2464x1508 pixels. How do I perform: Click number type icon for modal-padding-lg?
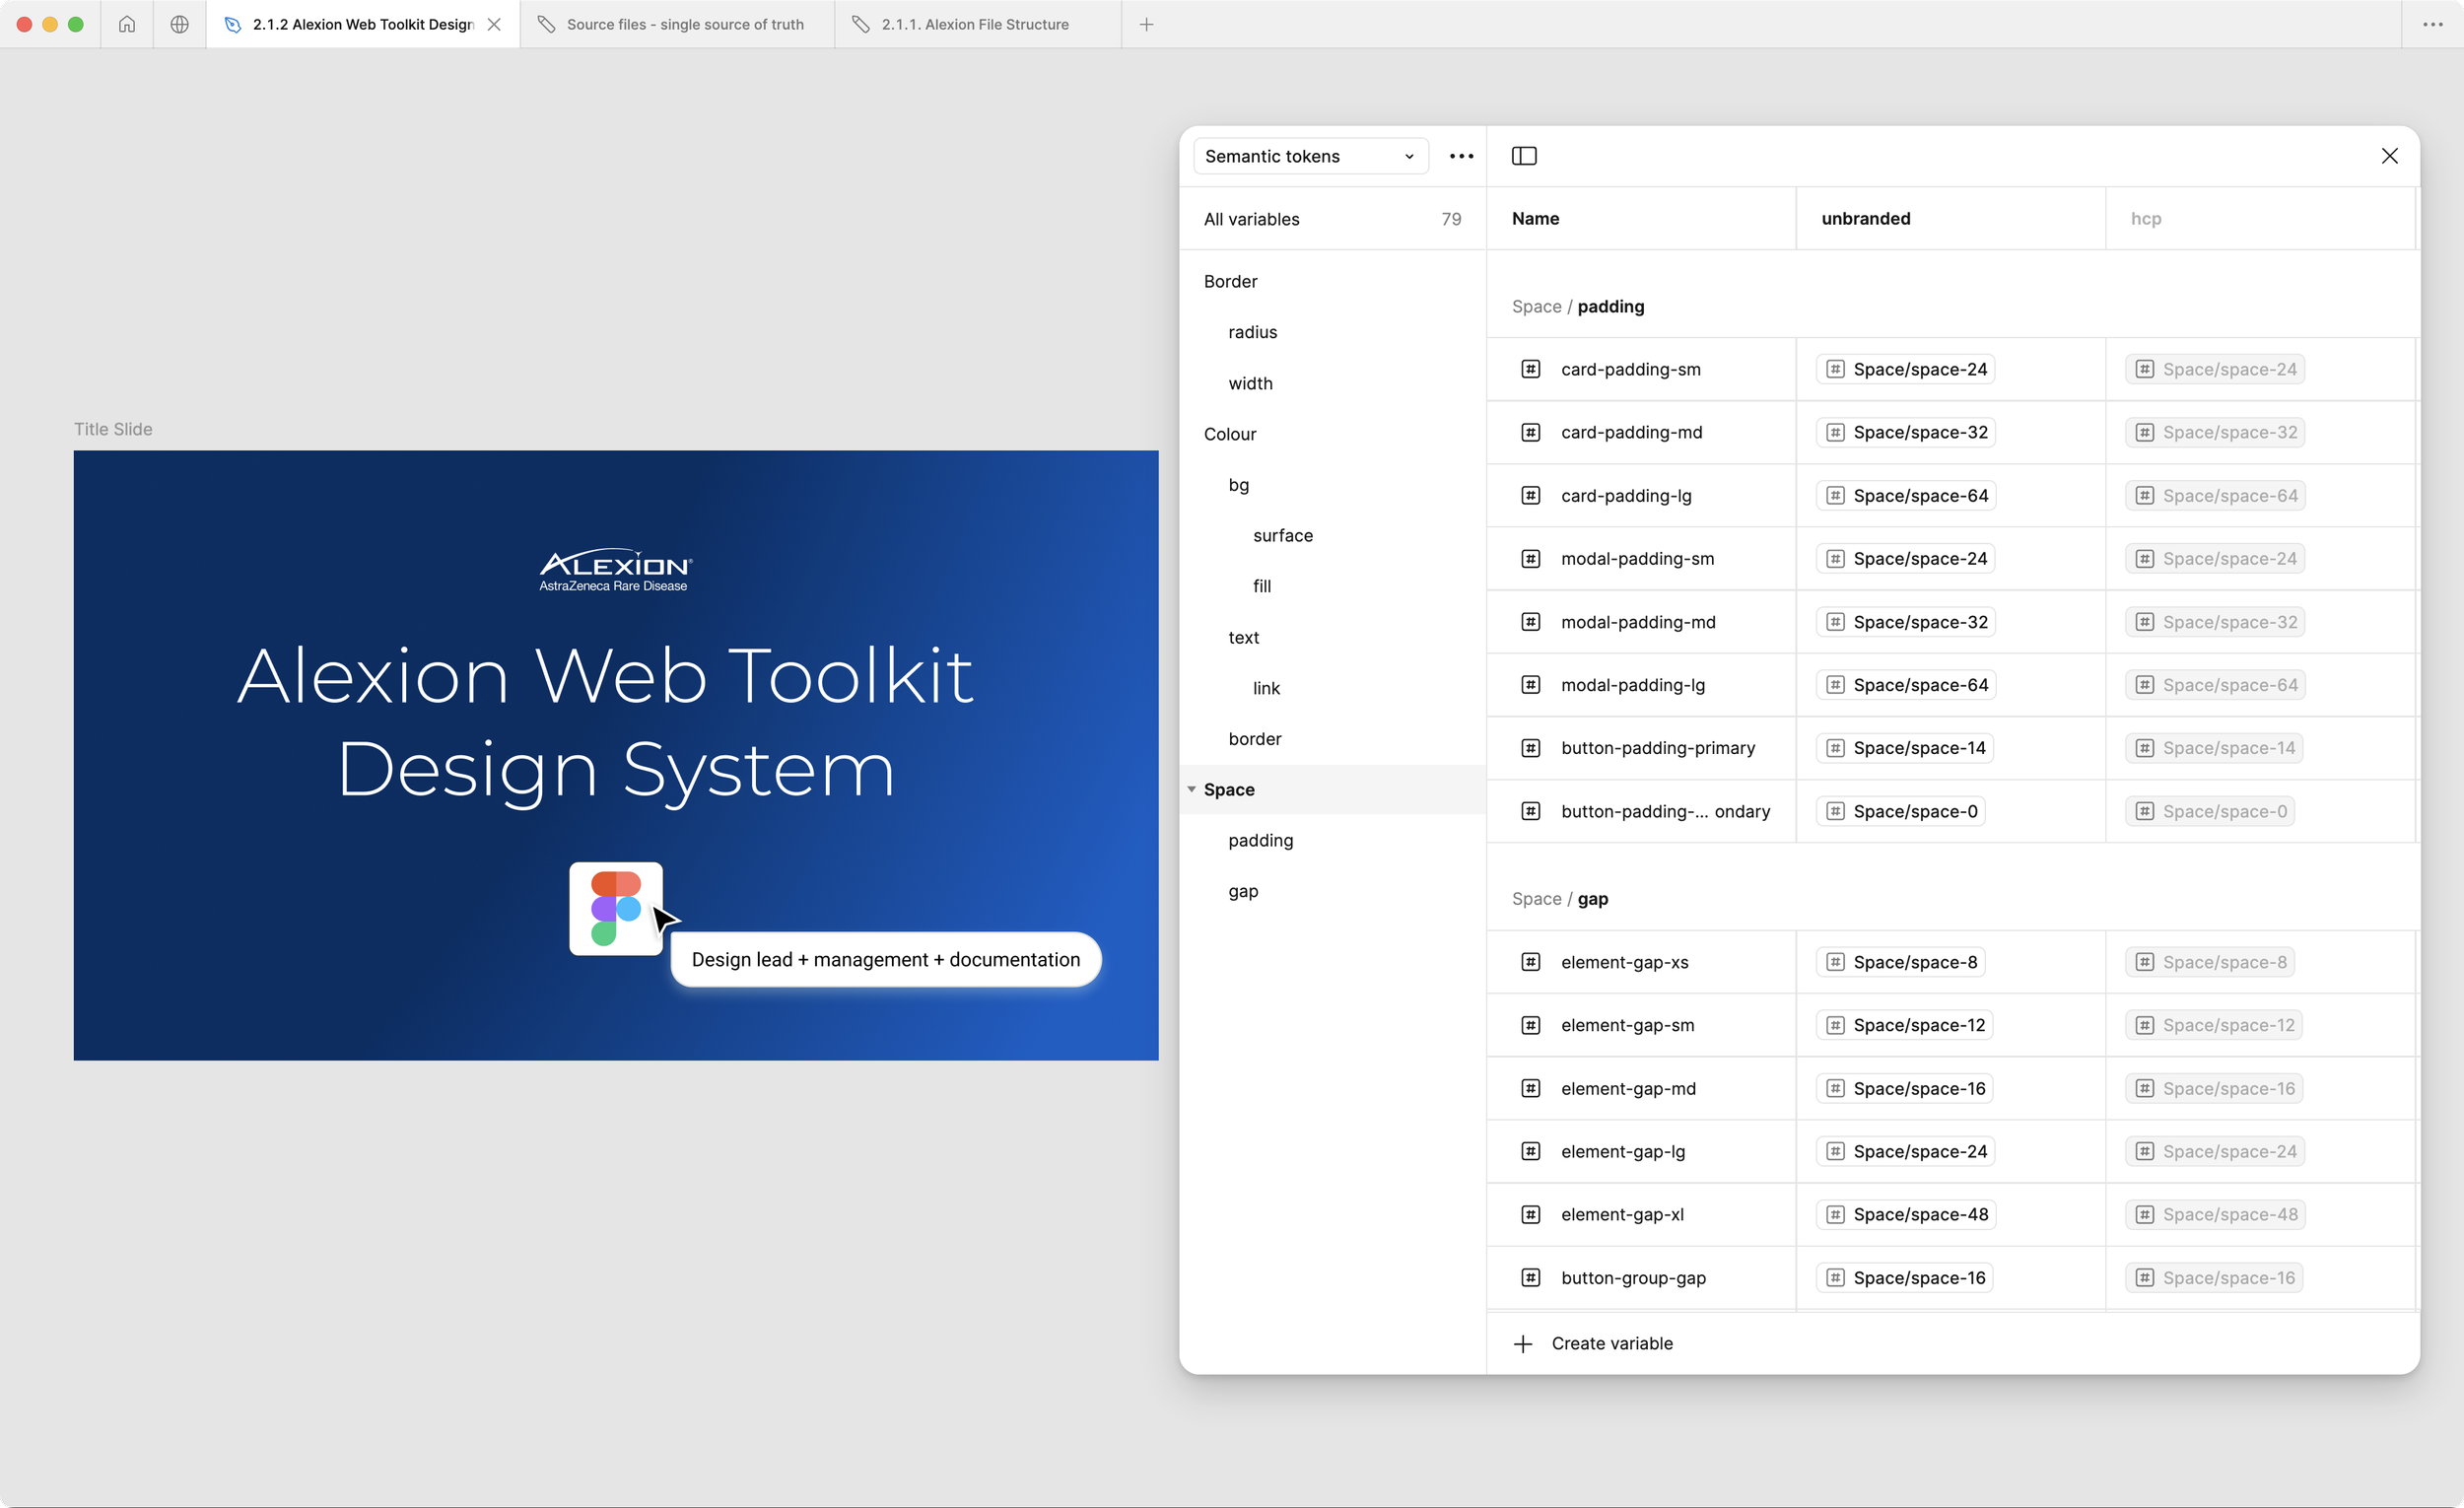coord(1530,685)
